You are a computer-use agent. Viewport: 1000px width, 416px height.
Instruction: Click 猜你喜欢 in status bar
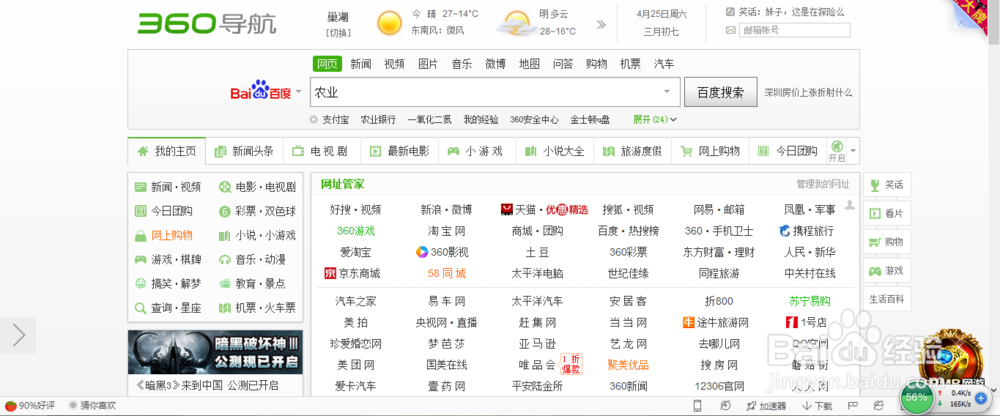tap(92, 405)
